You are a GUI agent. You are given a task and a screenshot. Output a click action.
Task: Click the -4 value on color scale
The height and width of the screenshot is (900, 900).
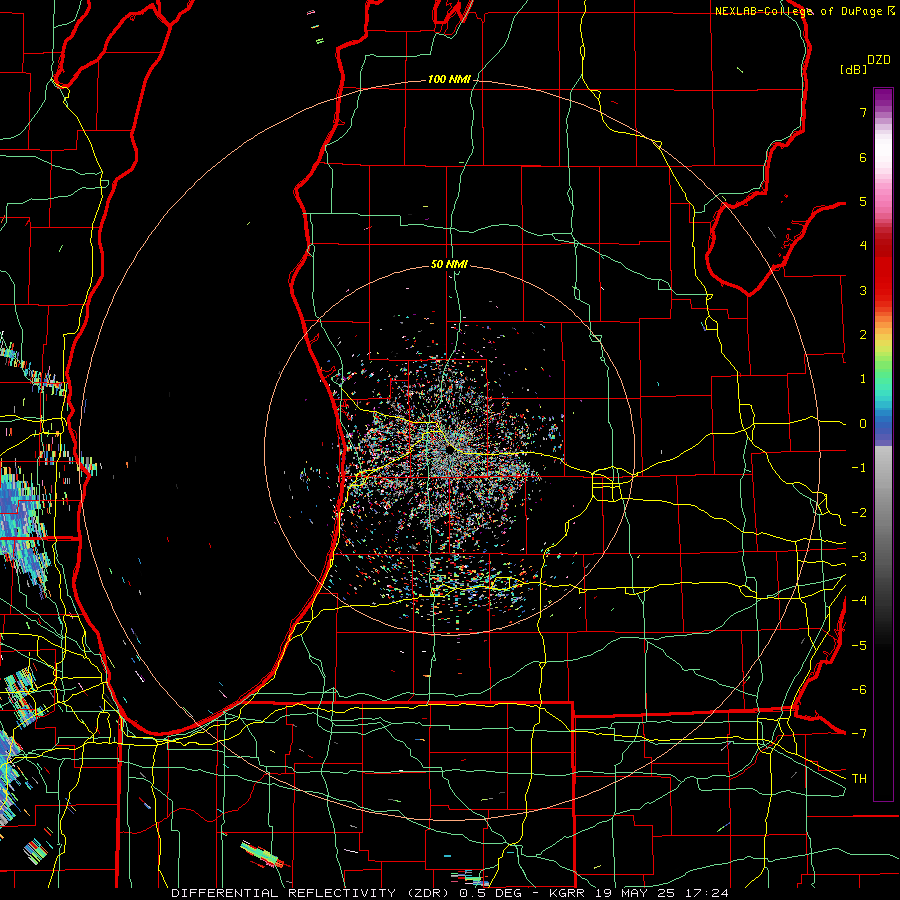tap(859, 601)
